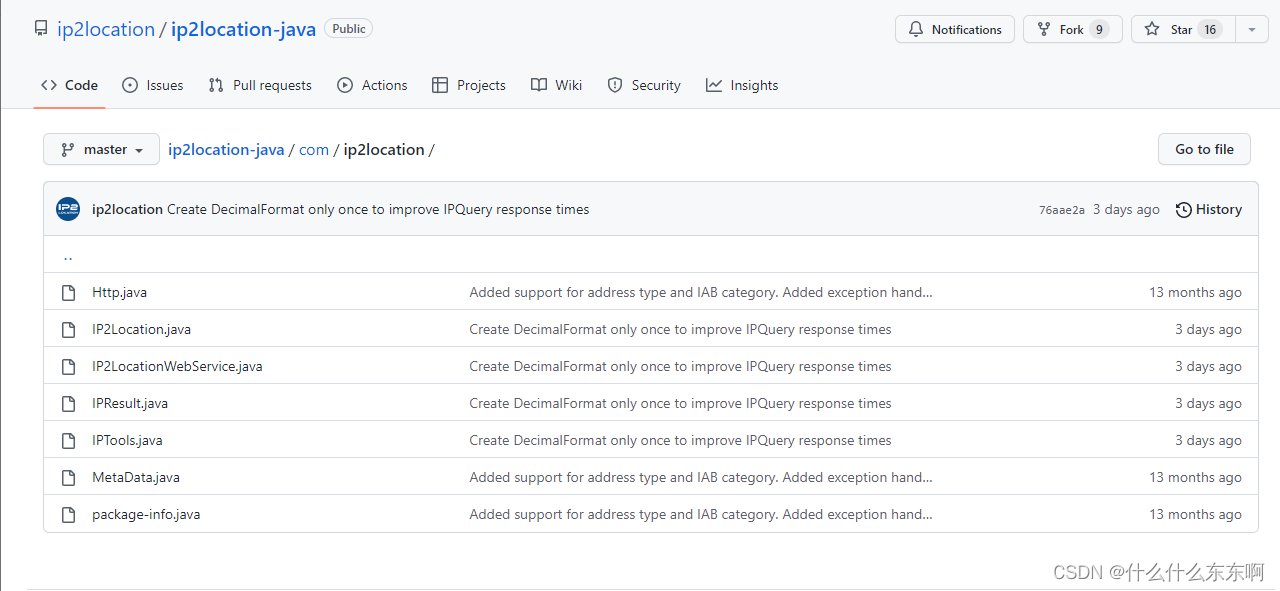Image resolution: width=1280 pixels, height=591 pixels.
Task: Click the fork icon in Fork button
Action: pos(1044,30)
